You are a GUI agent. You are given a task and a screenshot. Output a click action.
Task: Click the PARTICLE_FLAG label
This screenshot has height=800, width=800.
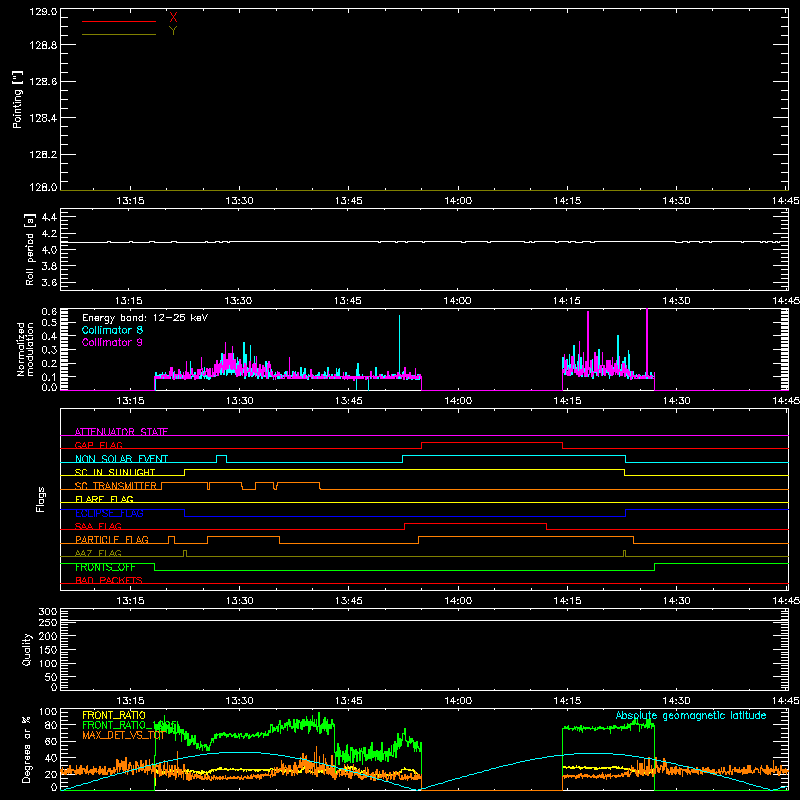(x=112, y=540)
